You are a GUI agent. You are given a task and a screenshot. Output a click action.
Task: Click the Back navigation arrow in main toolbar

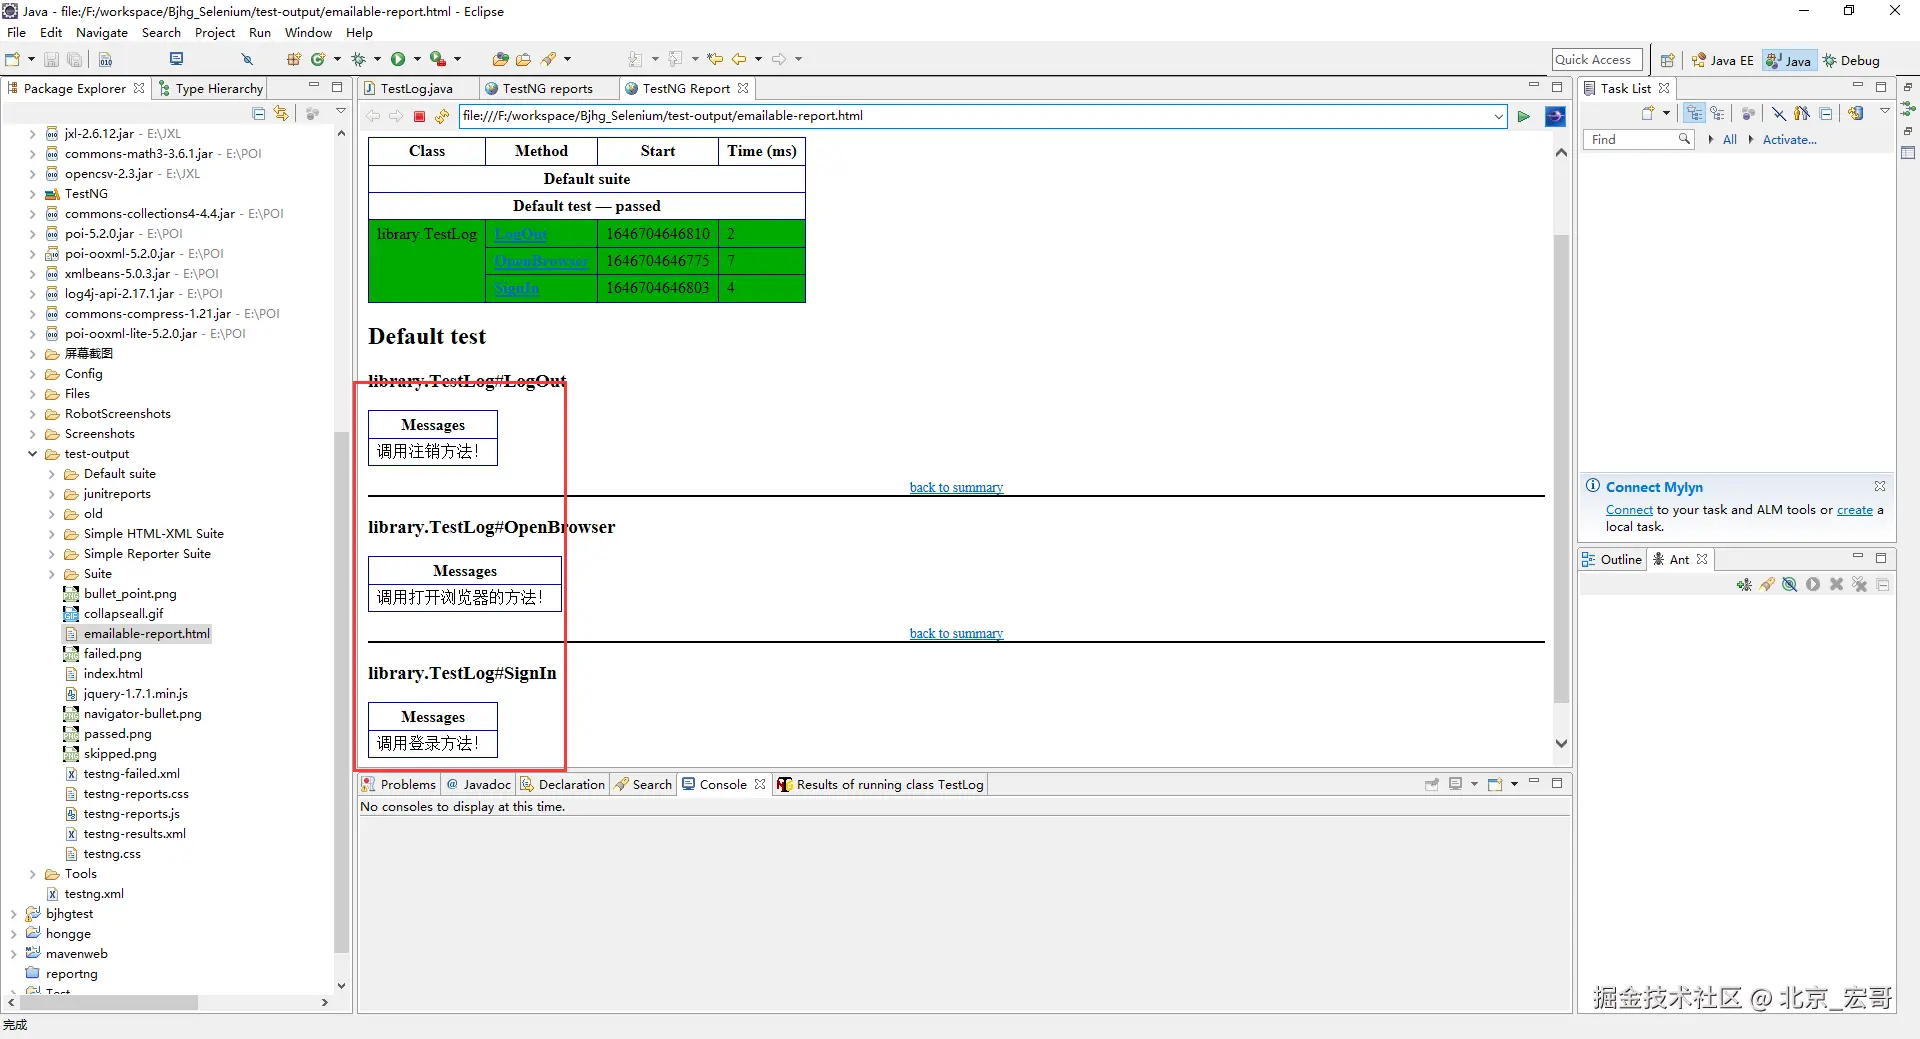click(x=739, y=59)
